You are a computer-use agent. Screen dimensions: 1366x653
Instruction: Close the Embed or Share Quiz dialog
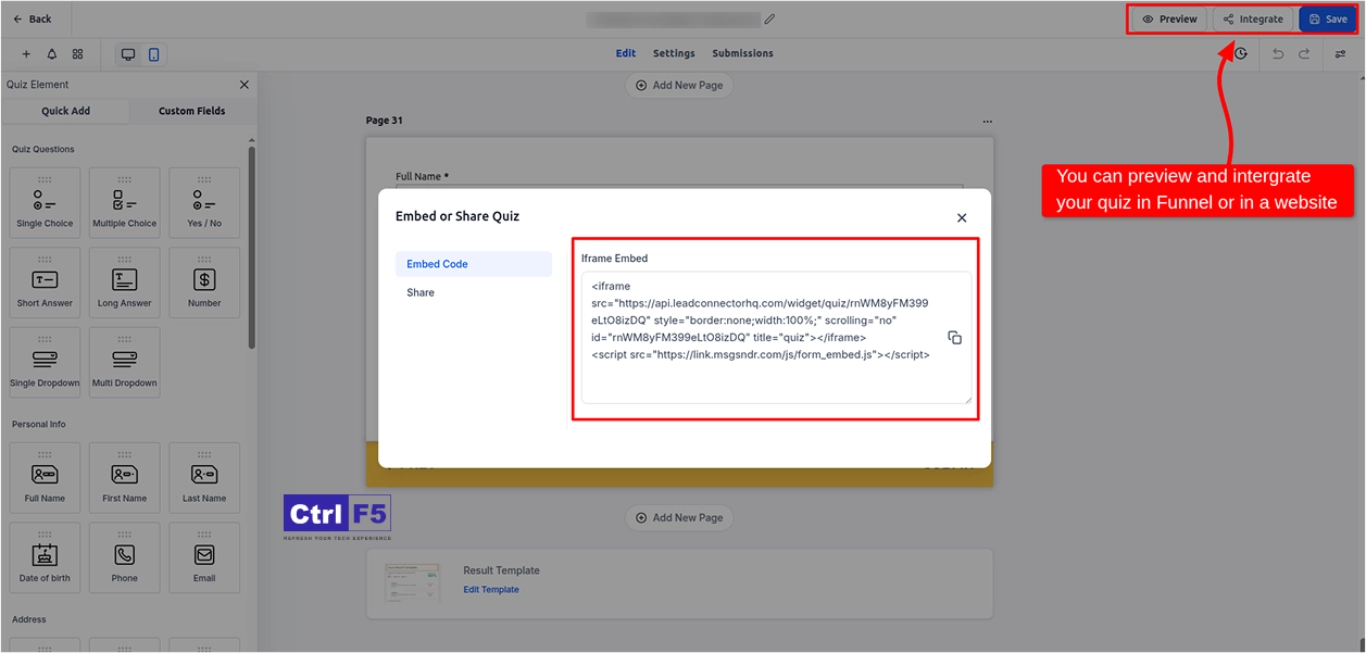(961, 218)
